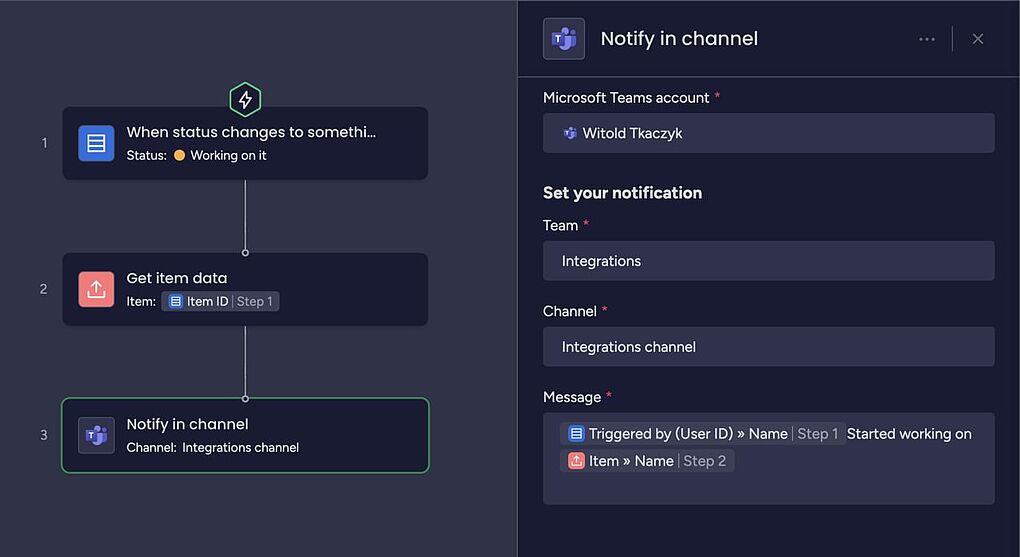Open the Channel dropdown showing Integrations channel
This screenshot has height=557, width=1020.
[768, 347]
